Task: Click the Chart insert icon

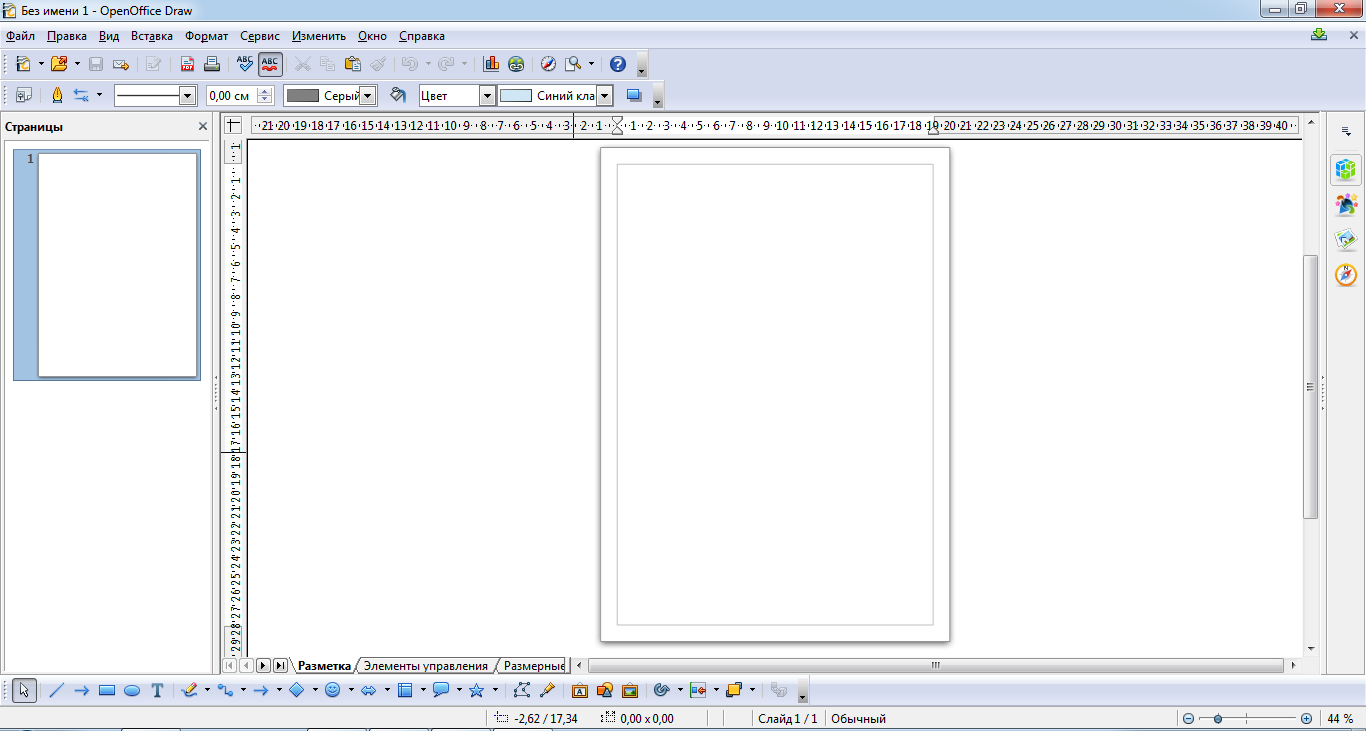Action: point(491,64)
